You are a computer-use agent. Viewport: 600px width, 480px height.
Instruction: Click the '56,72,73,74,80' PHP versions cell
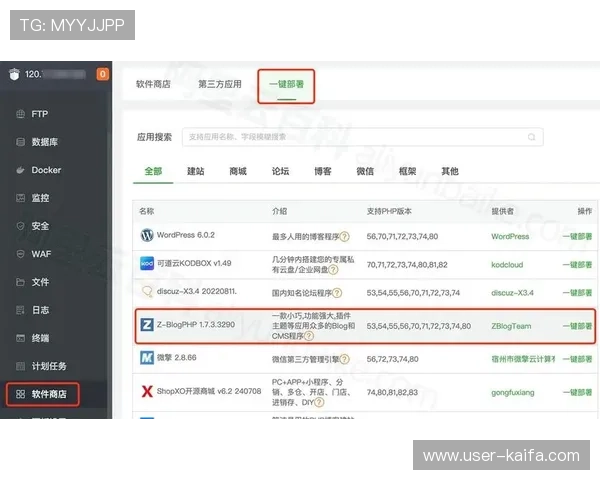click(x=392, y=359)
